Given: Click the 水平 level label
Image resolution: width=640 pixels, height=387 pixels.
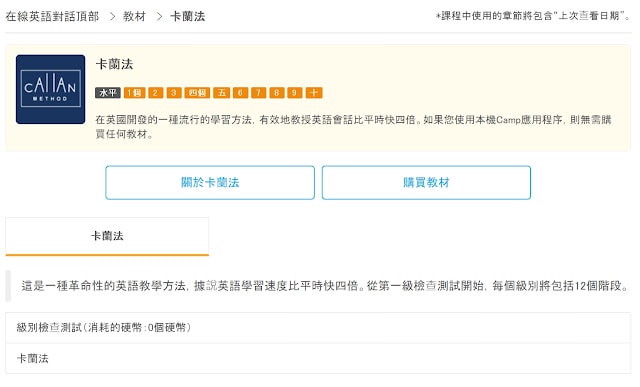Looking at the screenshot, I should [x=108, y=93].
